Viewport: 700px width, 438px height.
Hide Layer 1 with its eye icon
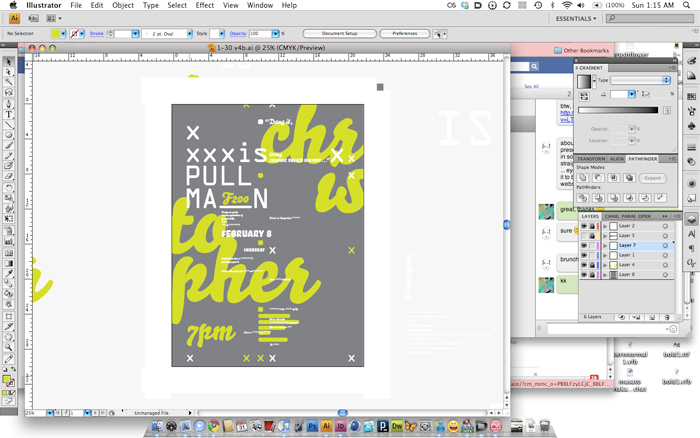[x=584, y=255]
